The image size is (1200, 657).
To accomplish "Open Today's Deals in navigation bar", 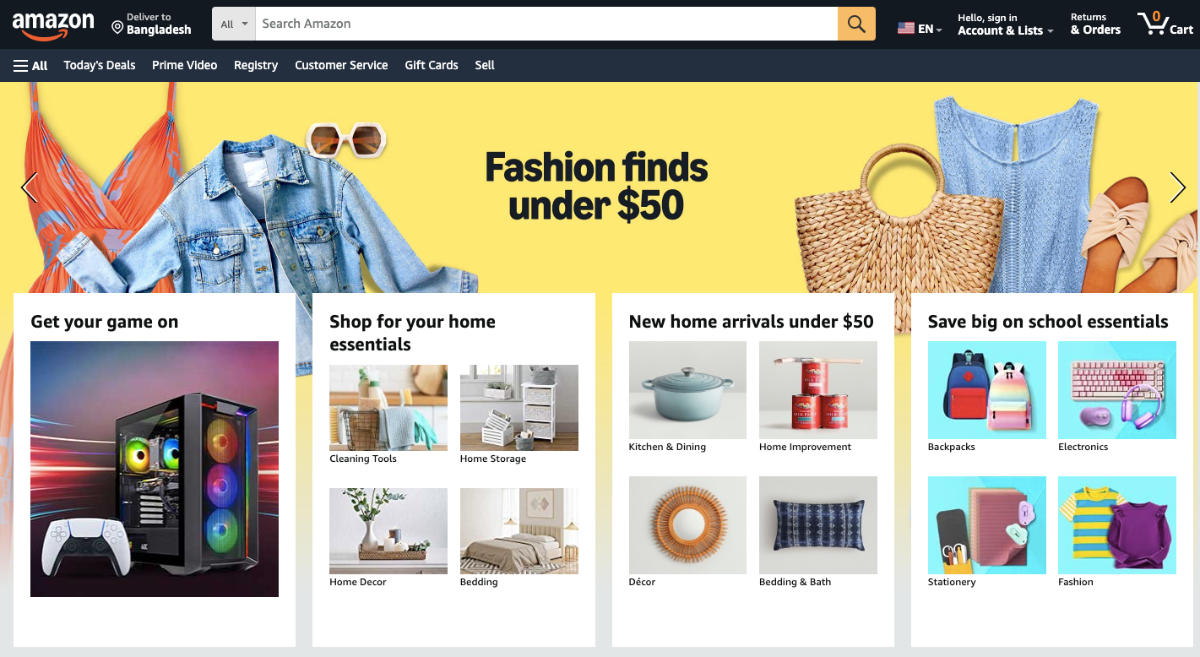I will 99,65.
